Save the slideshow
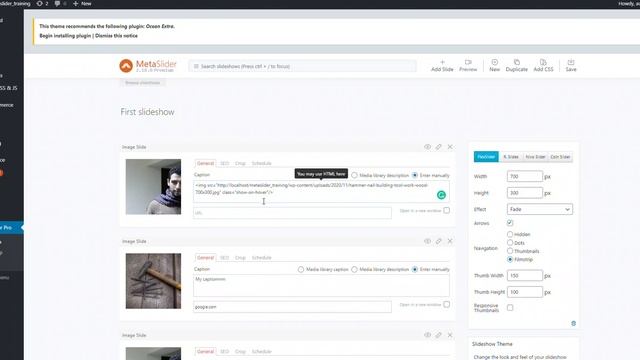The width and height of the screenshot is (640, 360). pyautogui.click(x=571, y=66)
